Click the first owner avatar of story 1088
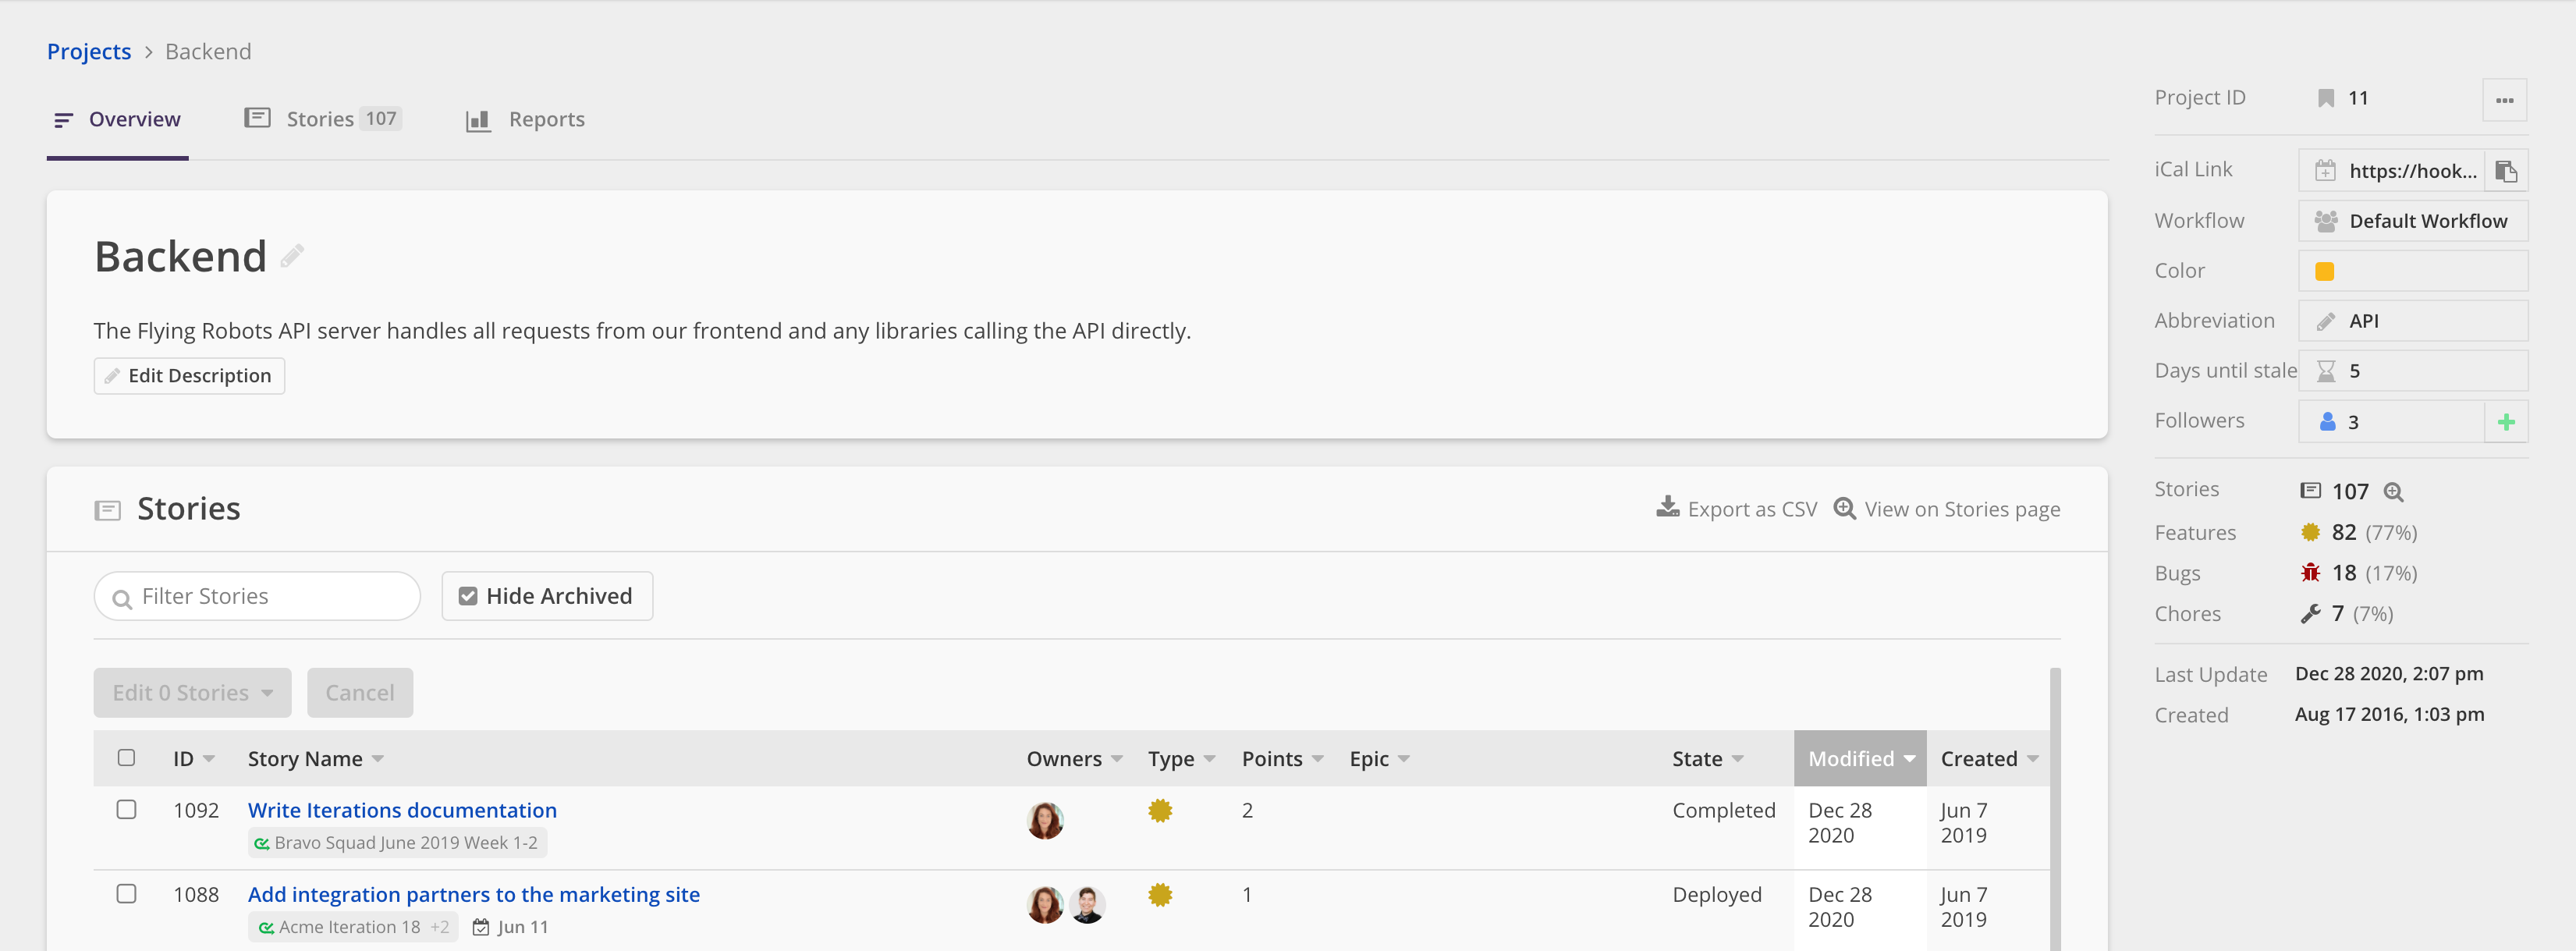Image resolution: width=2576 pixels, height=951 pixels. point(1045,905)
